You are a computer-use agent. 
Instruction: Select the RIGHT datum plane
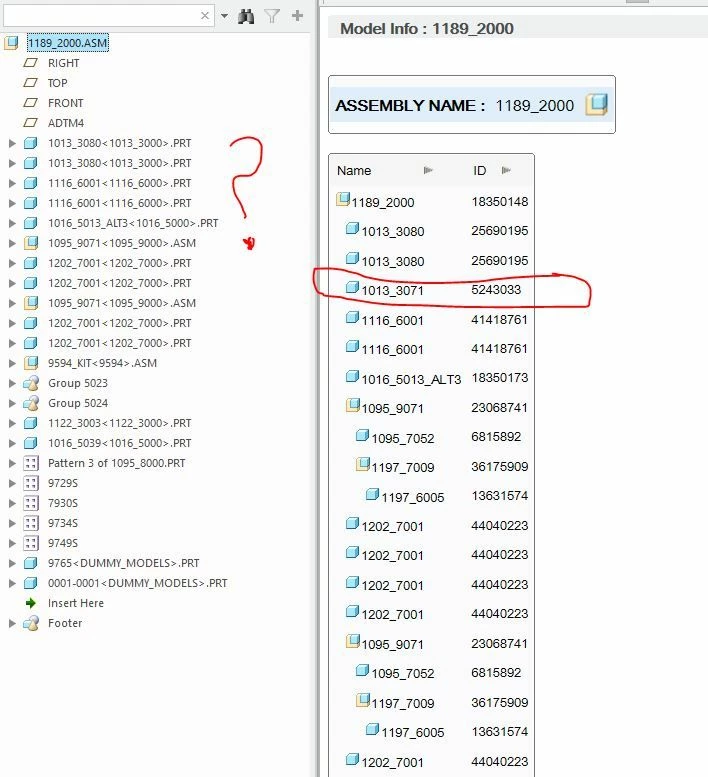coord(63,63)
